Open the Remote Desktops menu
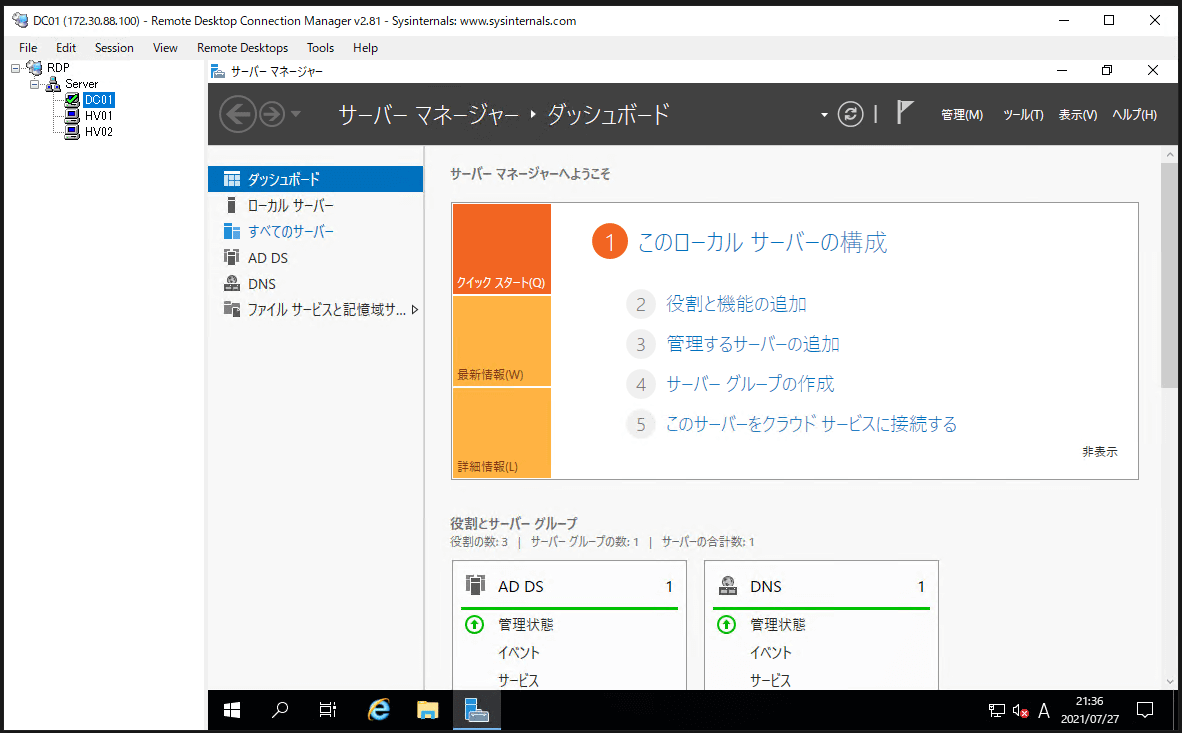This screenshot has height=733, width=1182. point(242,48)
